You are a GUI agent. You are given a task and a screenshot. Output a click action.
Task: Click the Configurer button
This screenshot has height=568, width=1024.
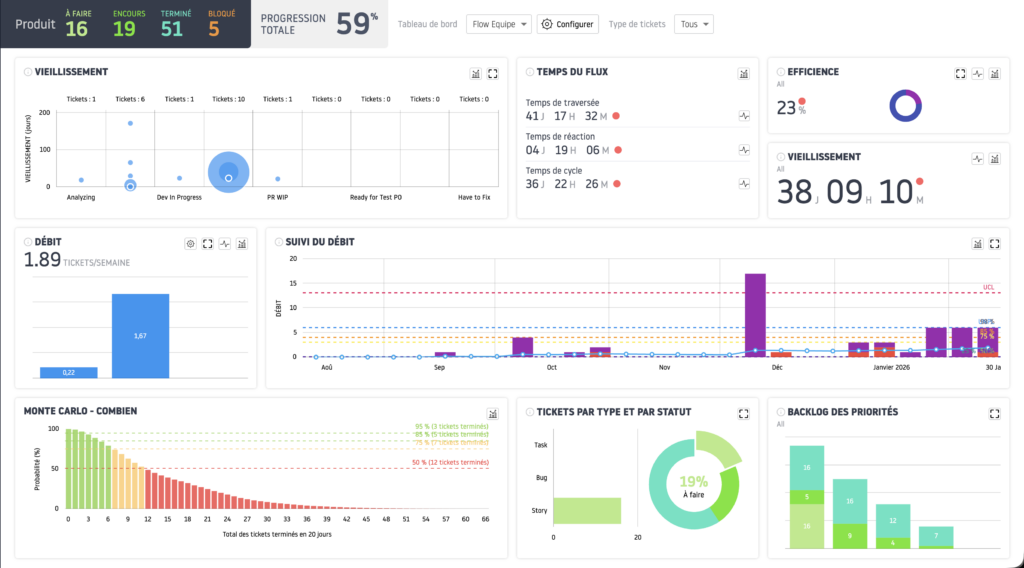(x=568, y=24)
